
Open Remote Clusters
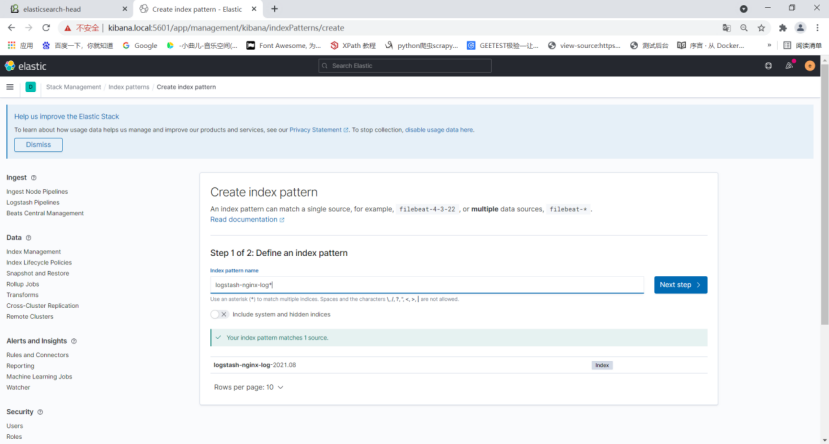[30, 317]
